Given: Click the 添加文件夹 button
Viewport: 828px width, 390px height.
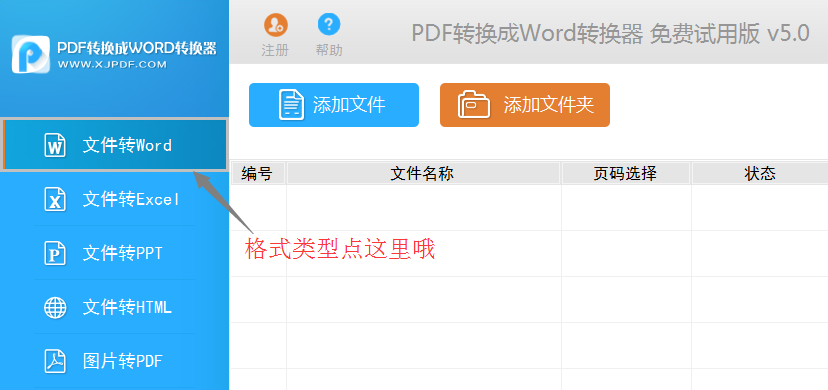Looking at the screenshot, I should (x=525, y=105).
